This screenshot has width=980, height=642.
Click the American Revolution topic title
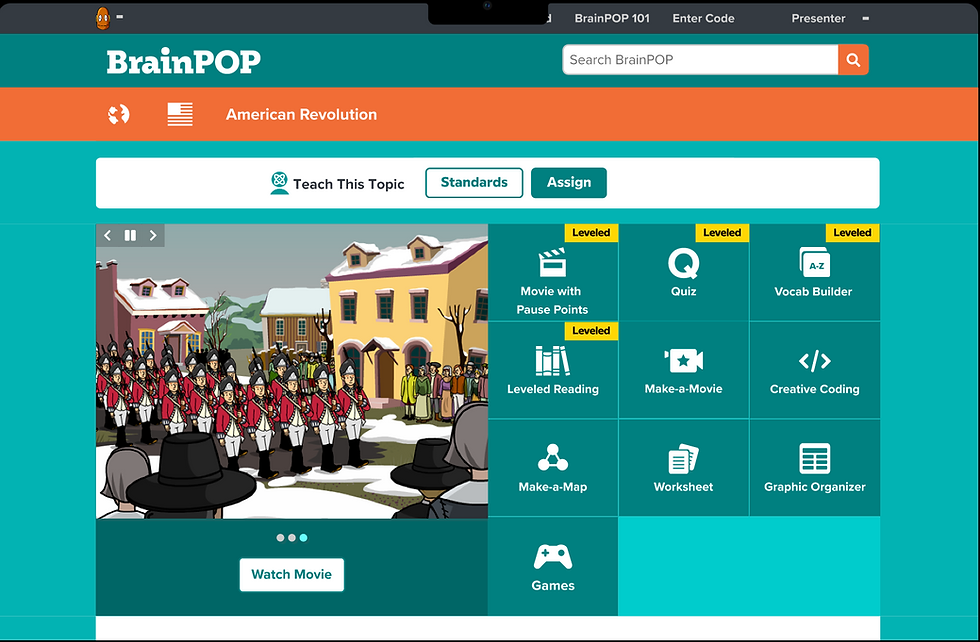[x=301, y=114]
